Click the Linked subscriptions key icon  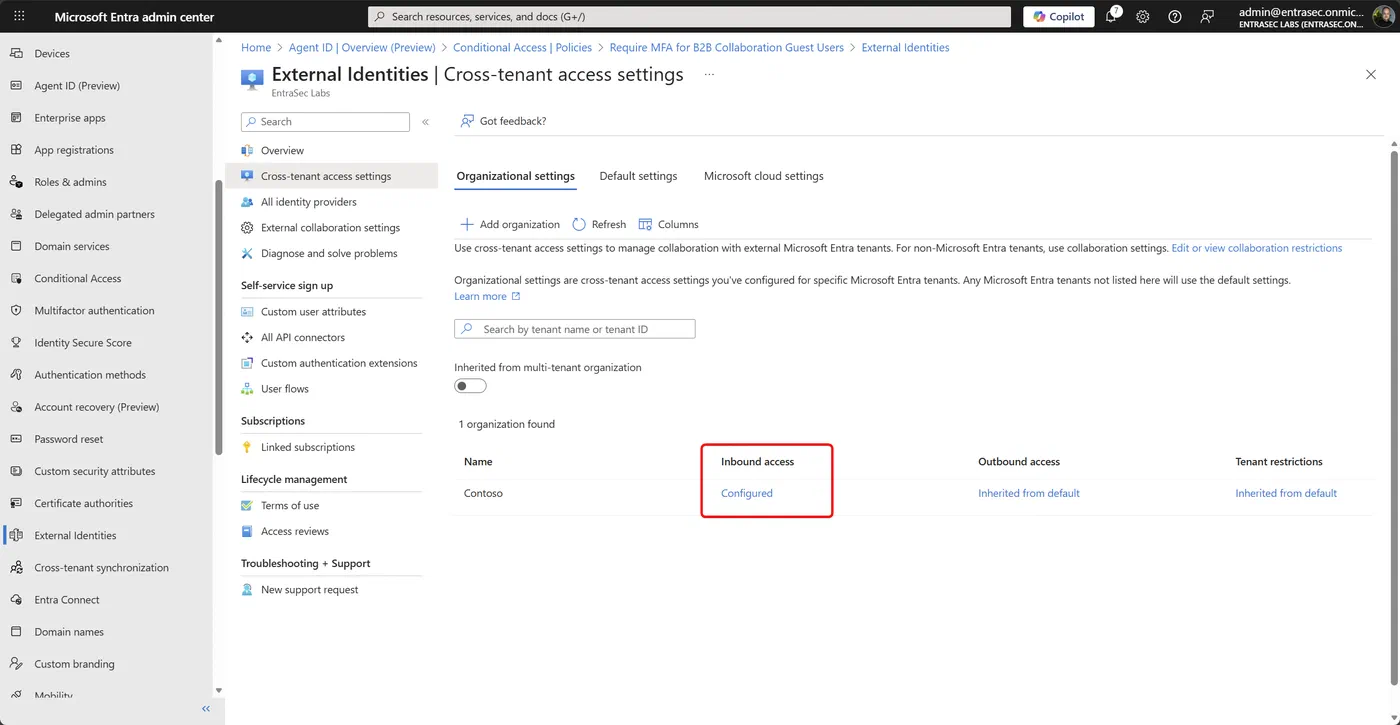point(247,447)
